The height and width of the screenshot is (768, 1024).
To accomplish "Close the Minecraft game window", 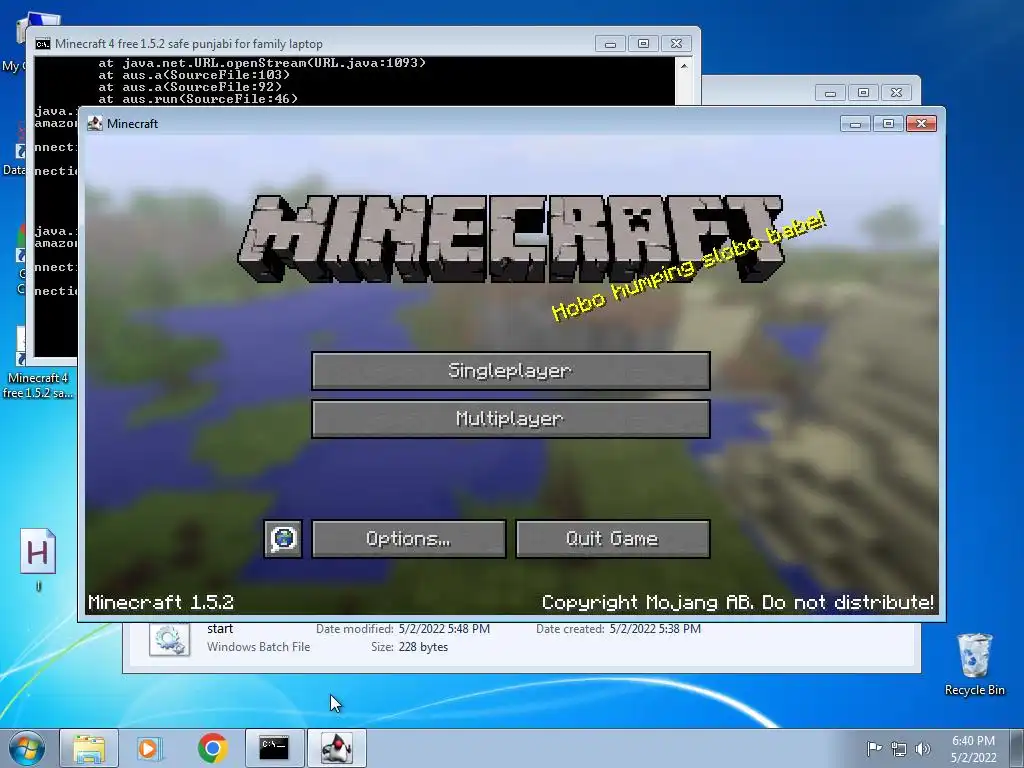I will click(x=921, y=123).
